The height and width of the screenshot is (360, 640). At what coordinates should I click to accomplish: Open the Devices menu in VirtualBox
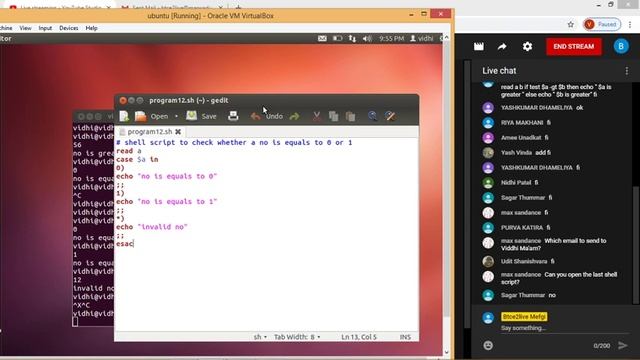point(69,28)
